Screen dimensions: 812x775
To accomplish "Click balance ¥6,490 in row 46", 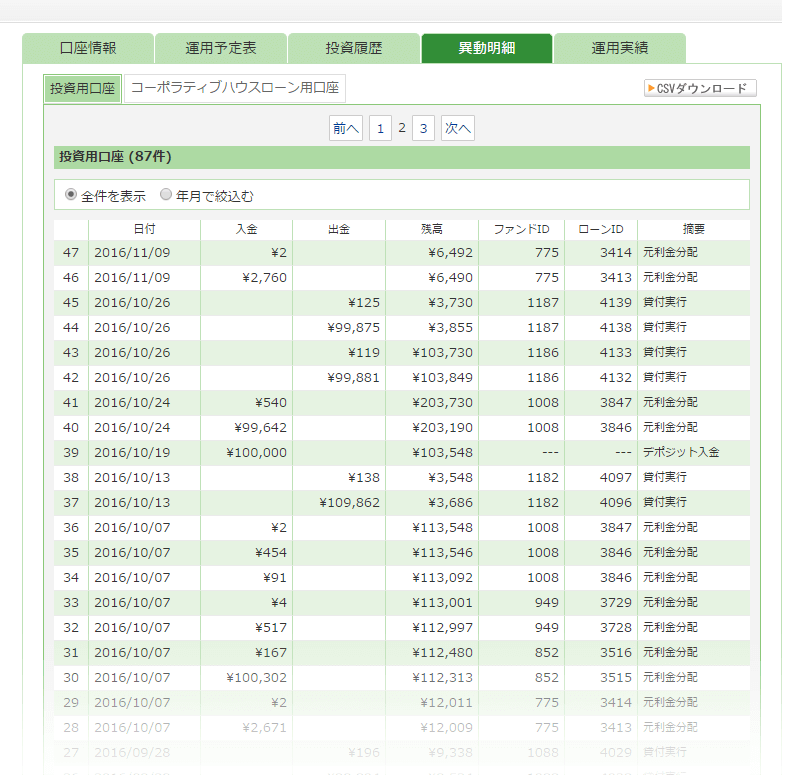I will point(451,277).
